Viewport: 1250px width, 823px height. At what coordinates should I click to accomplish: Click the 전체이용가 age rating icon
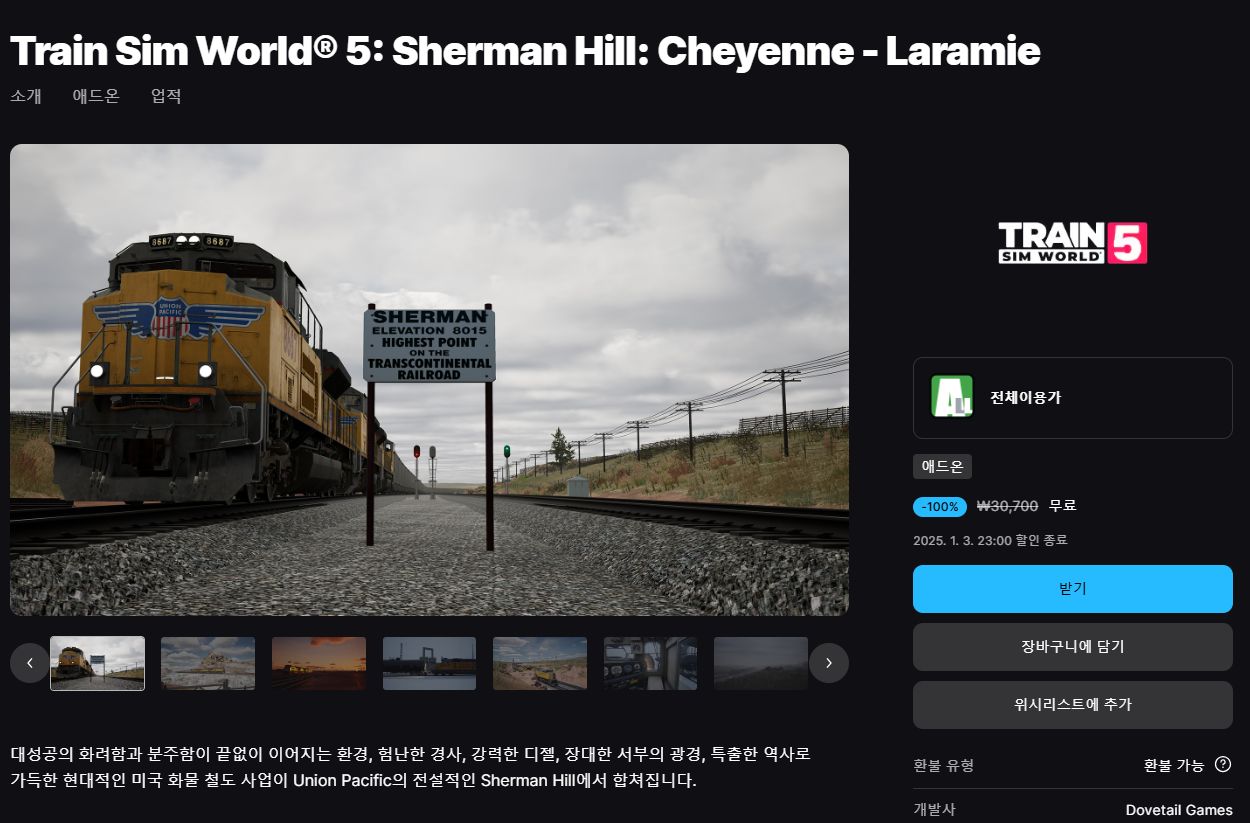pyautogui.click(x=952, y=397)
